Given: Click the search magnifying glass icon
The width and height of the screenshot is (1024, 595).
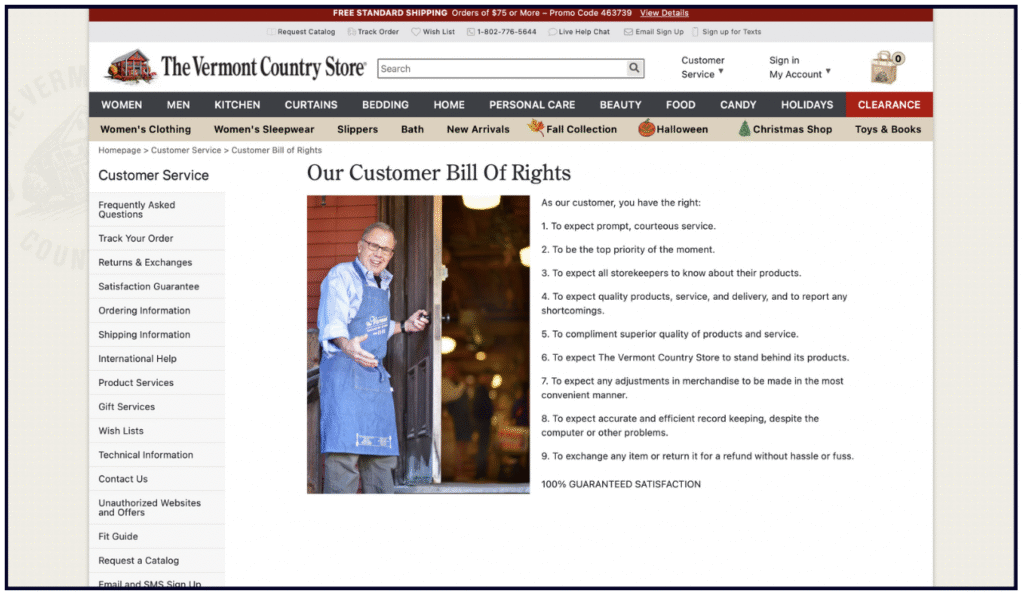Looking at the screenshot, I should pyautogui.click(x=634, y=69).
